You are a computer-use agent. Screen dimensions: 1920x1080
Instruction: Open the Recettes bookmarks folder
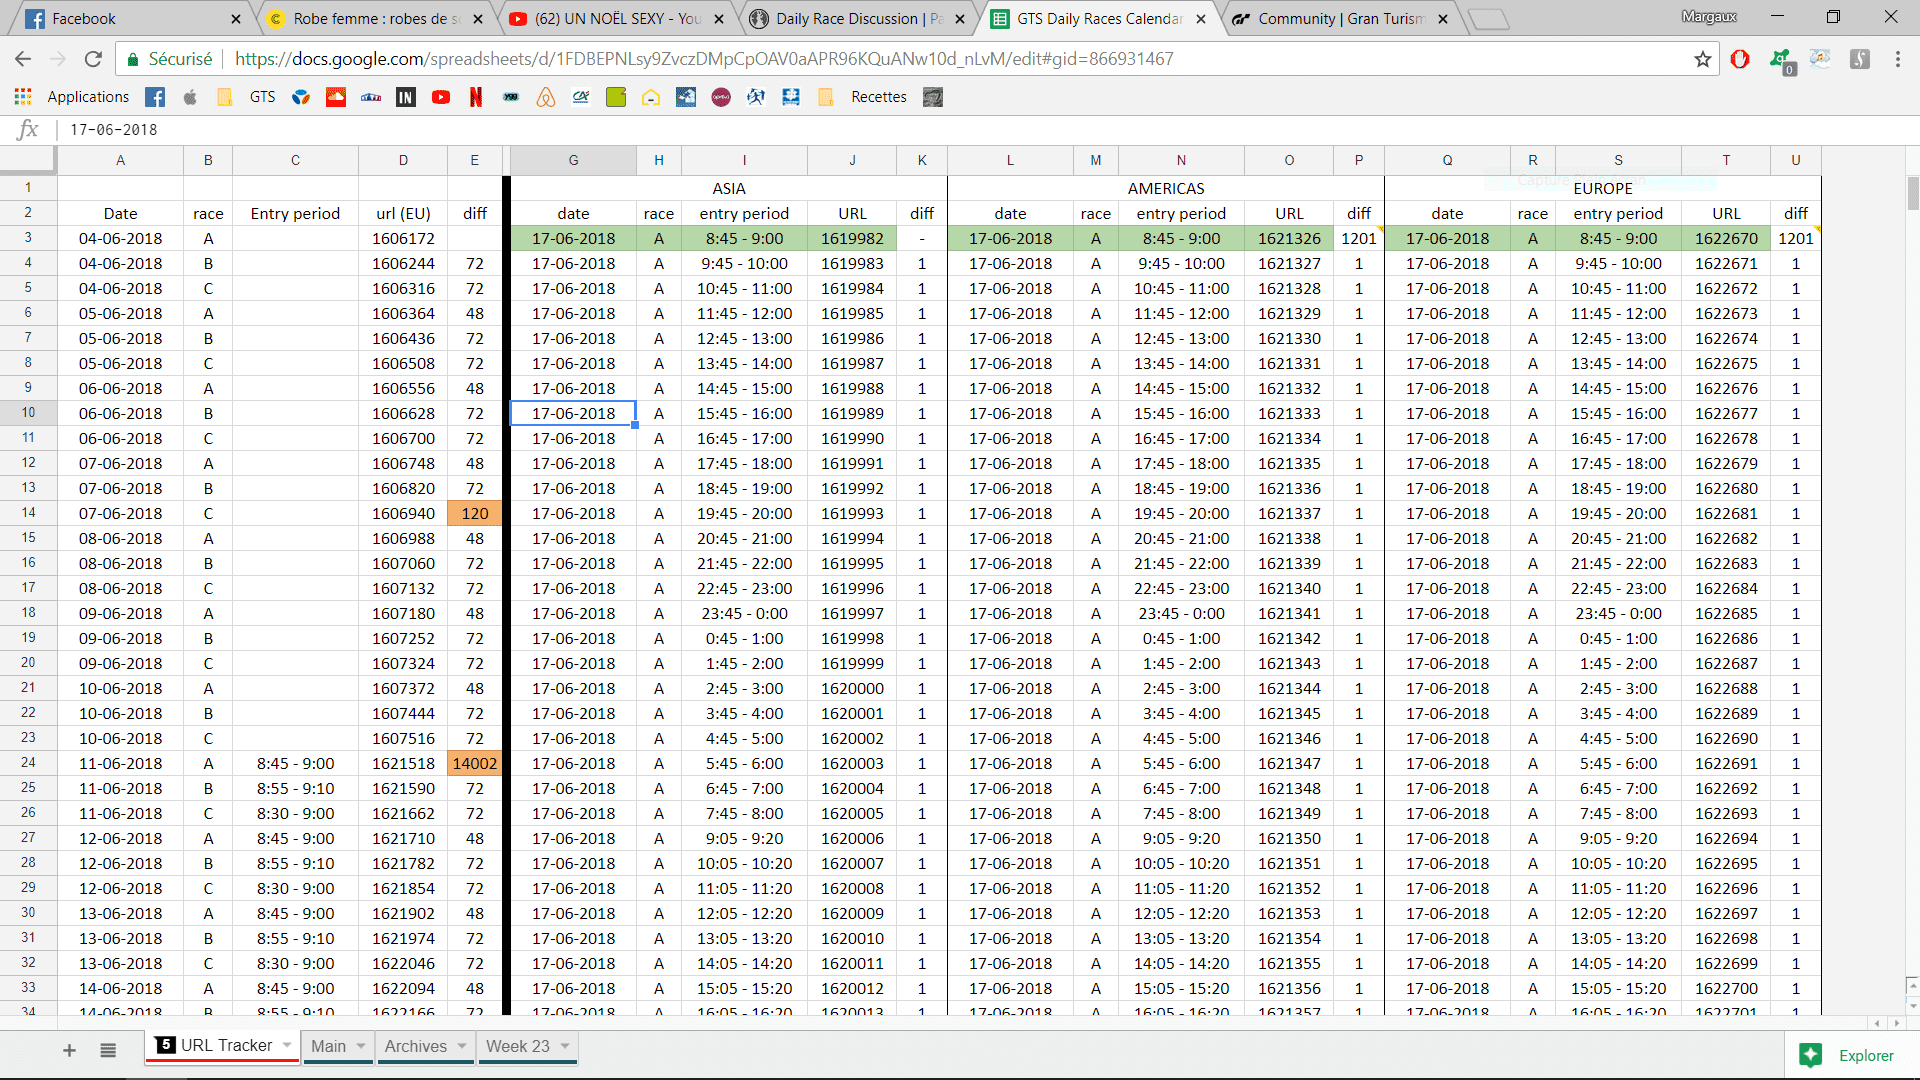863,97
